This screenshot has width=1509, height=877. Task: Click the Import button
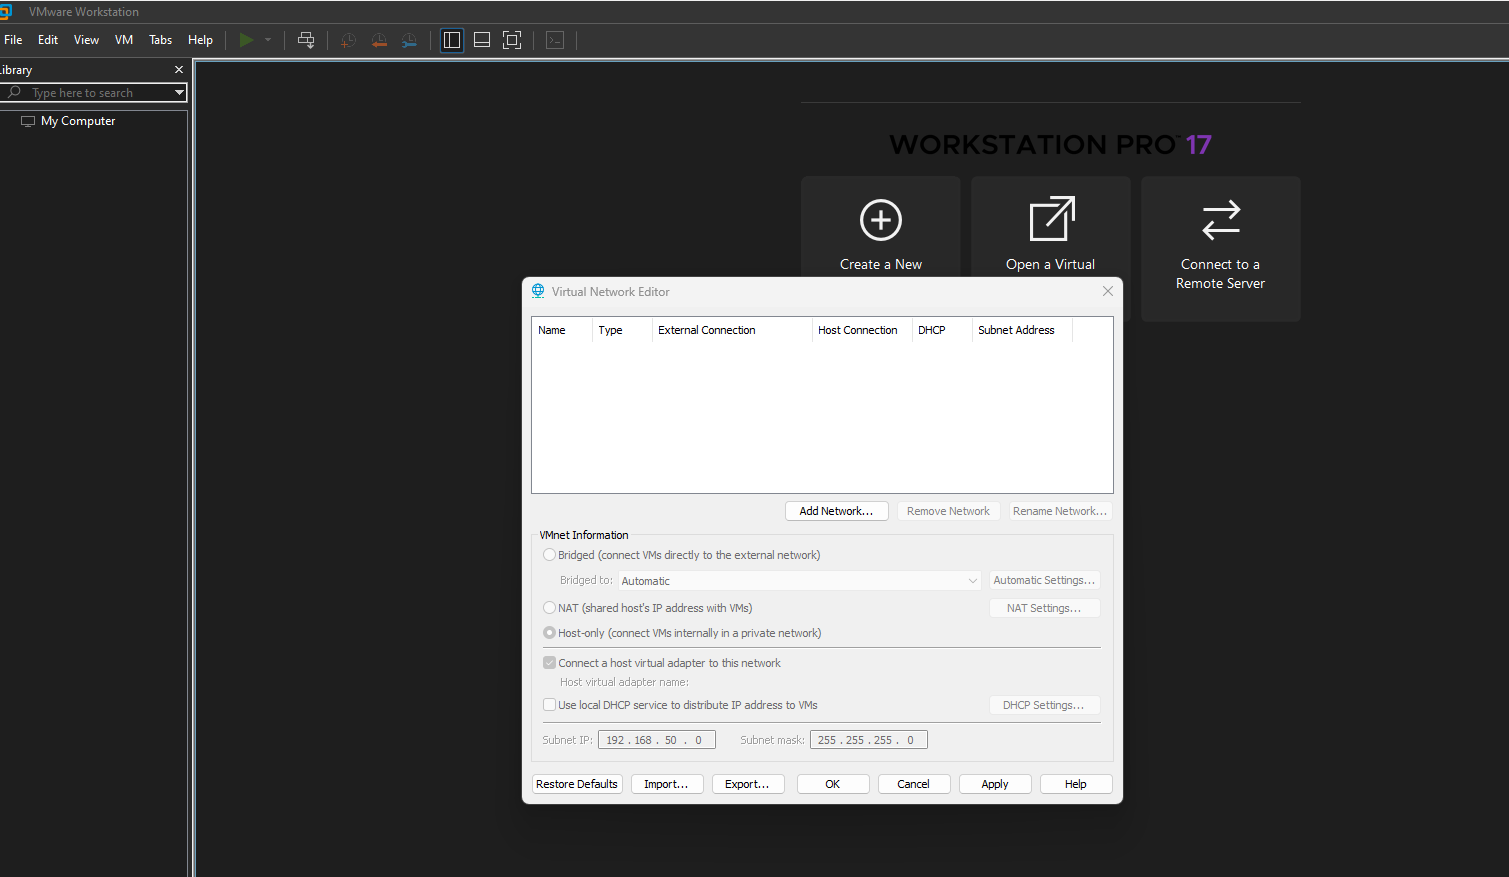tap(667, 784)
